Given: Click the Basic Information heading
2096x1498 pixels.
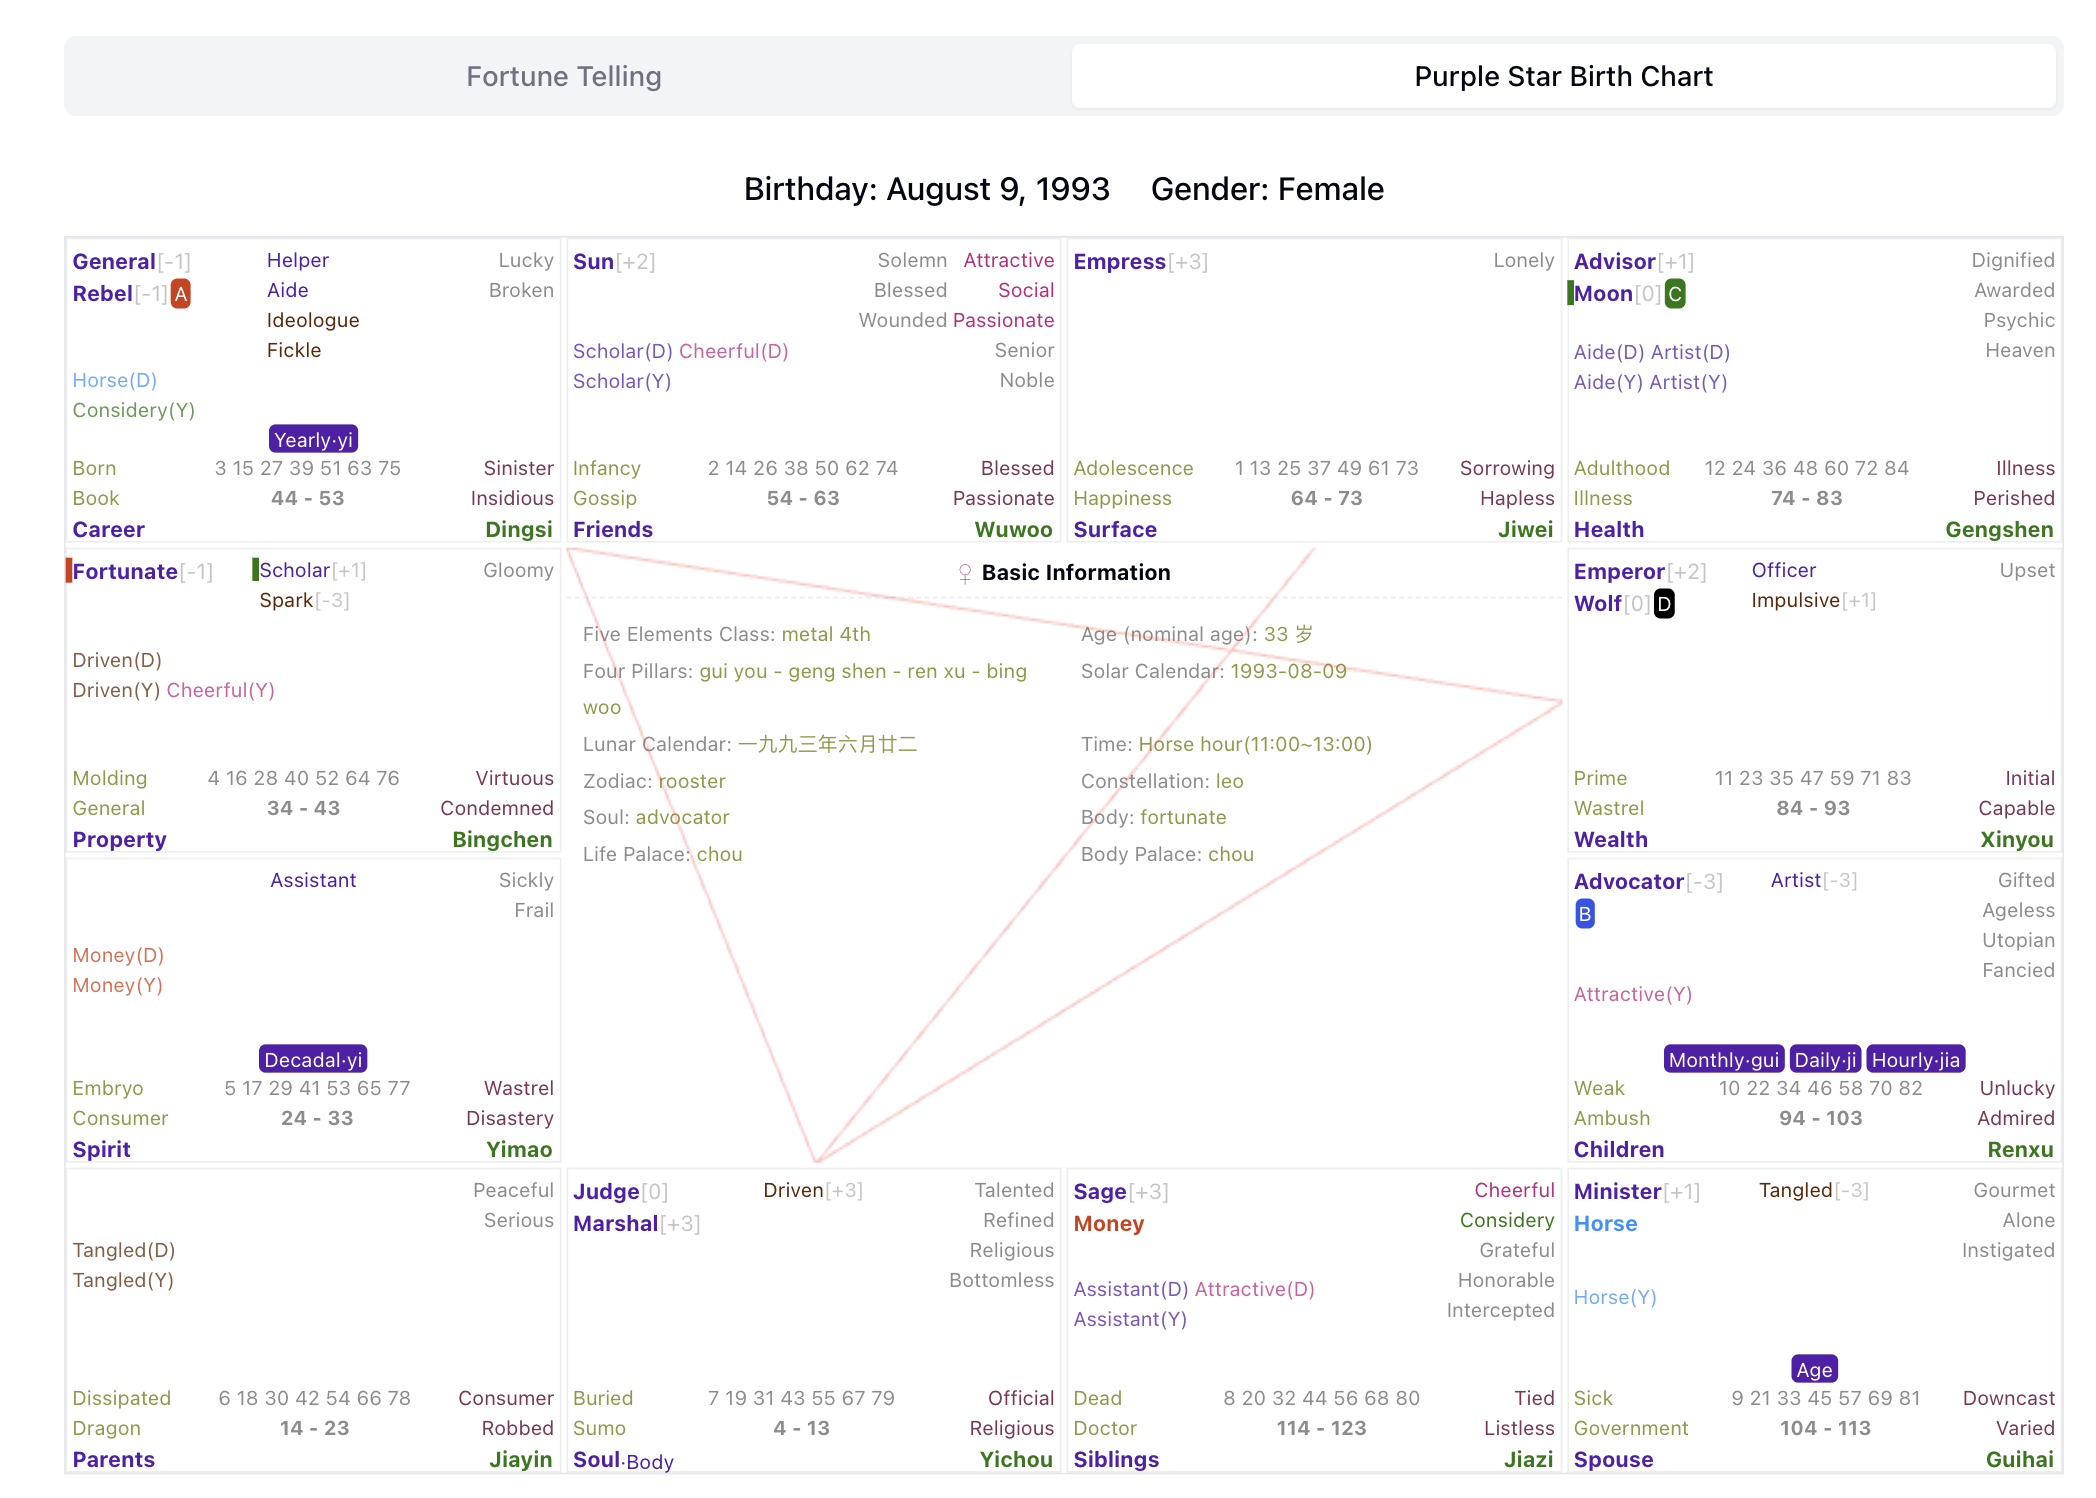Looking at the screenshot, I should [1075, 573].
